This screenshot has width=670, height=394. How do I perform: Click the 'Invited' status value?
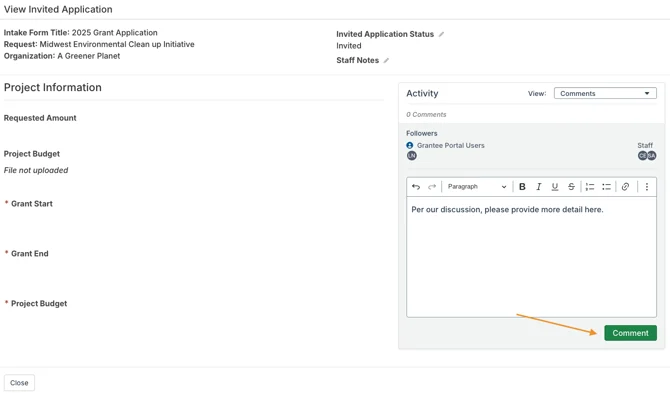[x=349, y=46]
